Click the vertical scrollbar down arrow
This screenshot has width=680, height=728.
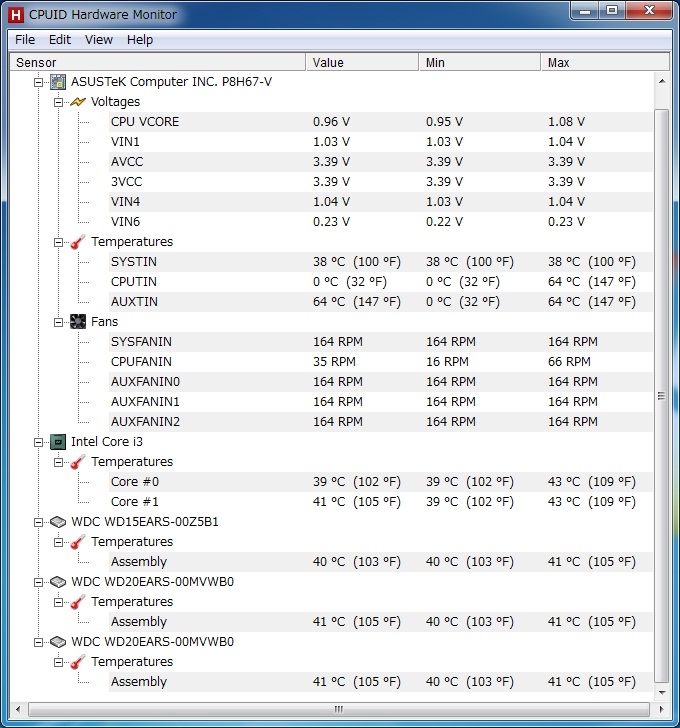(x=662, y=693)
